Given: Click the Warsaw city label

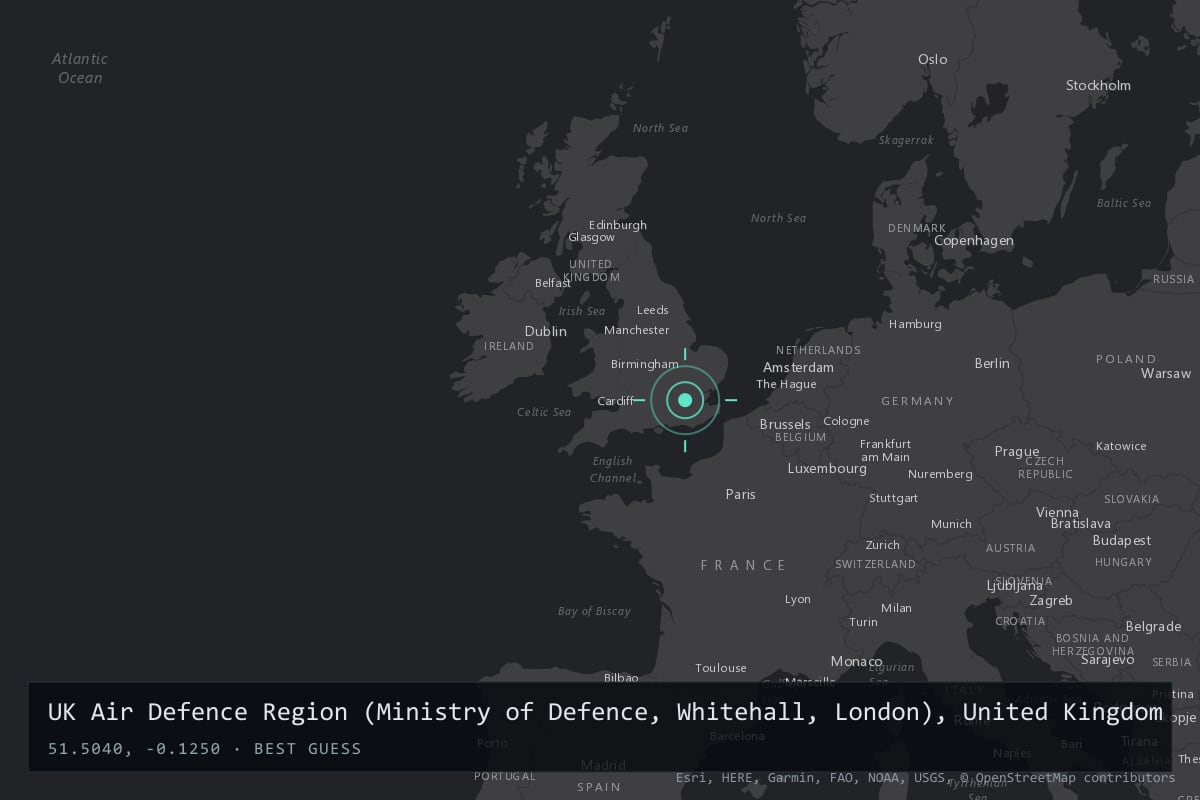Looking at the screenshot, I should coord(1166,373).
